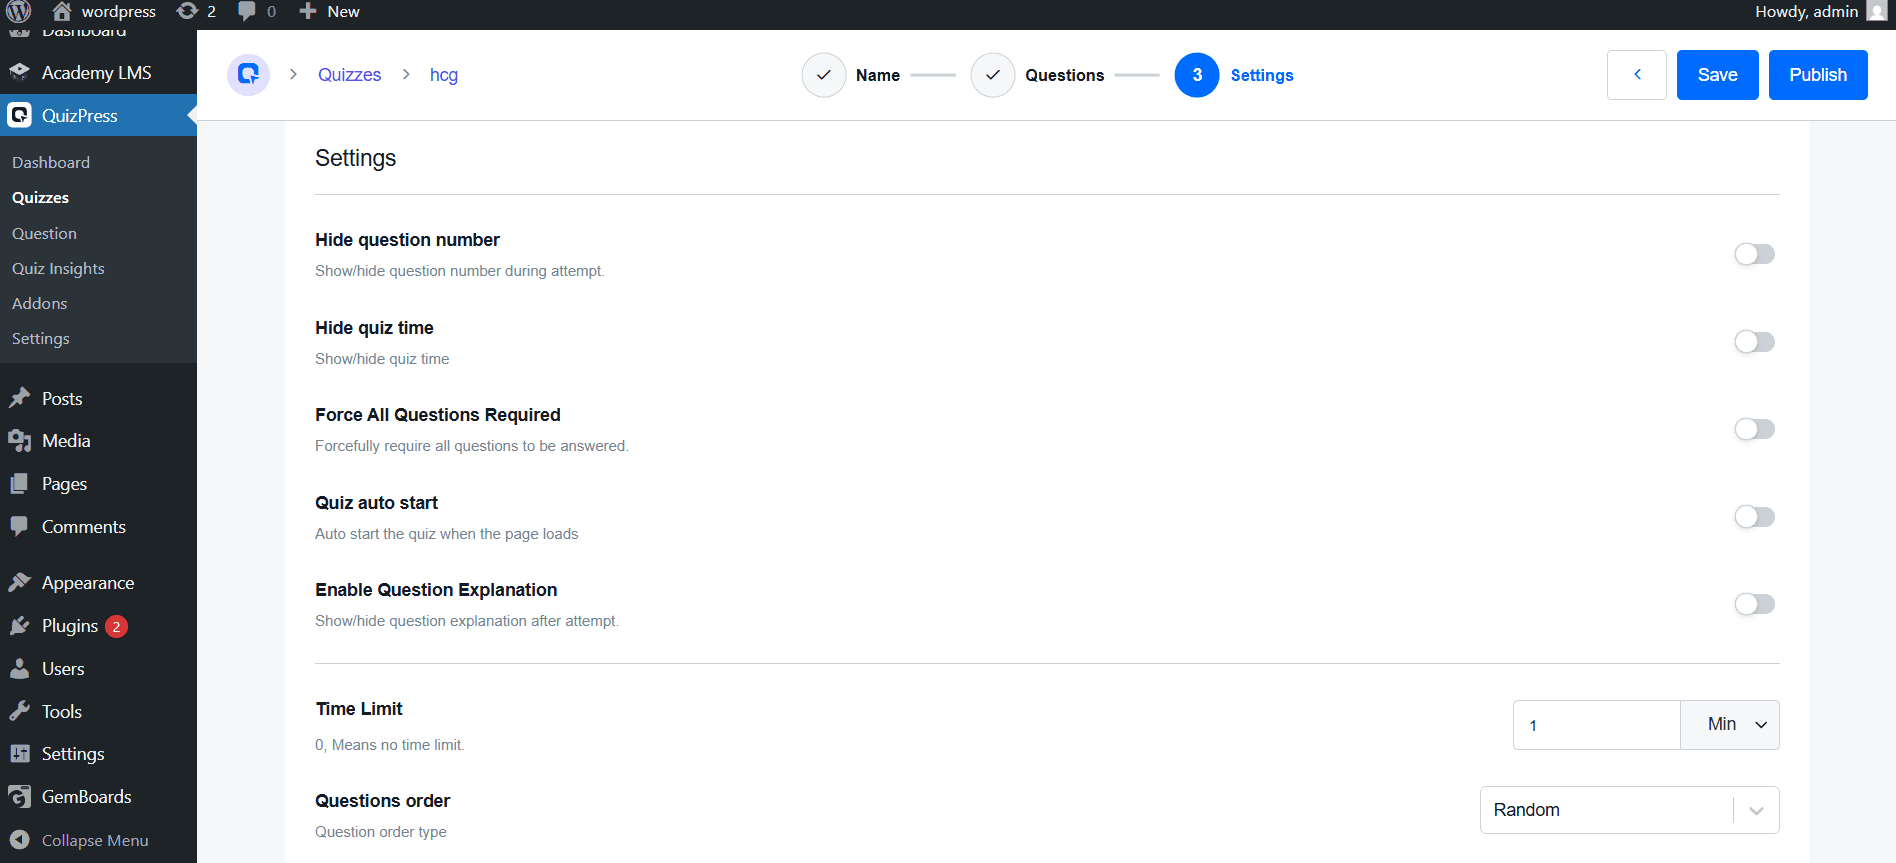Open the Academy LMS menu

coord(98,72)
